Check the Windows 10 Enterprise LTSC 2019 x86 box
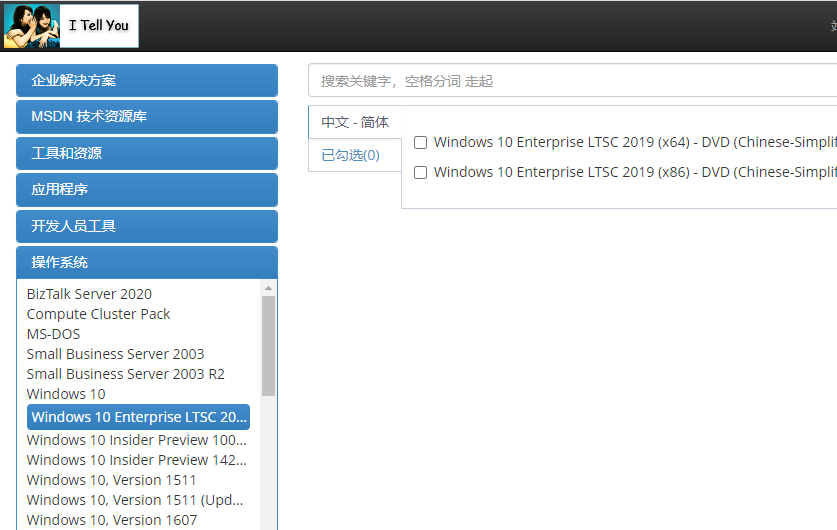This screenshot has height=530, width=837. coord(420,173)
